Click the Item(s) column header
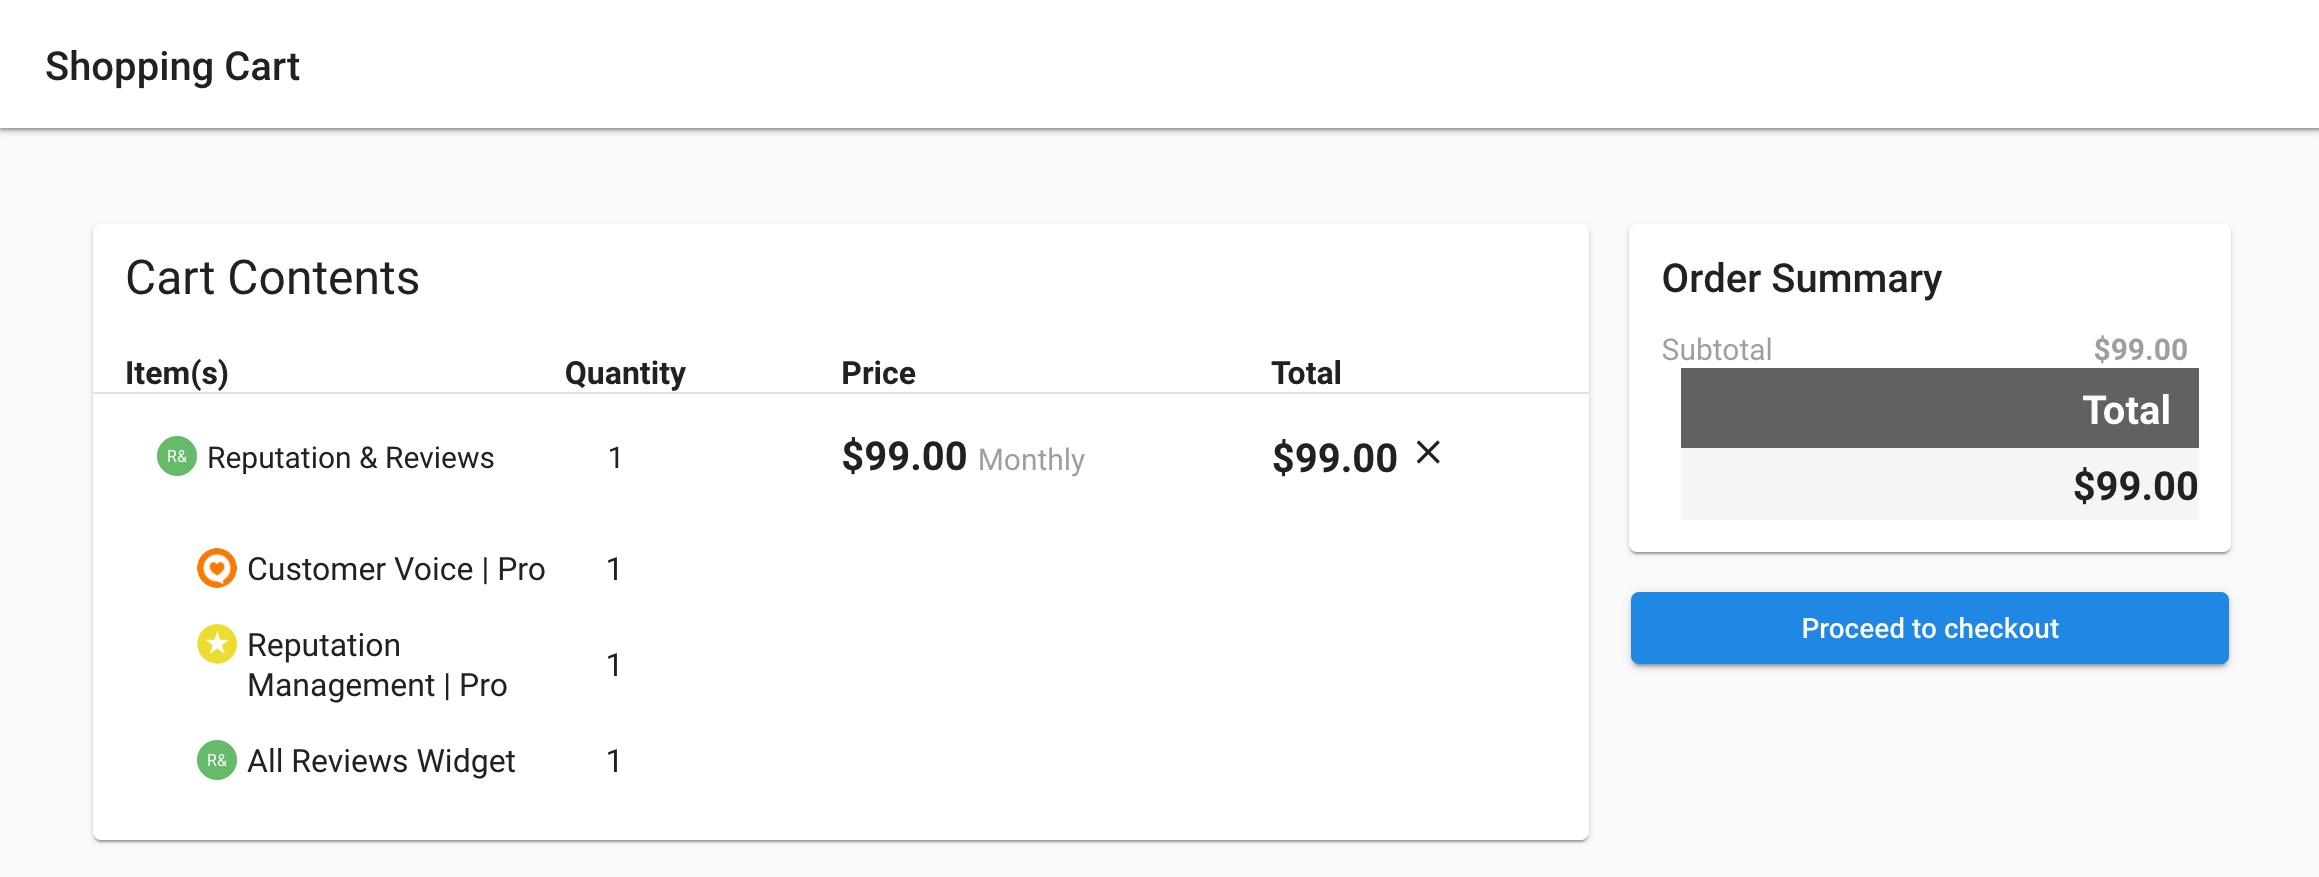Viewport: 2319px width, 877px height. [177, 373]
